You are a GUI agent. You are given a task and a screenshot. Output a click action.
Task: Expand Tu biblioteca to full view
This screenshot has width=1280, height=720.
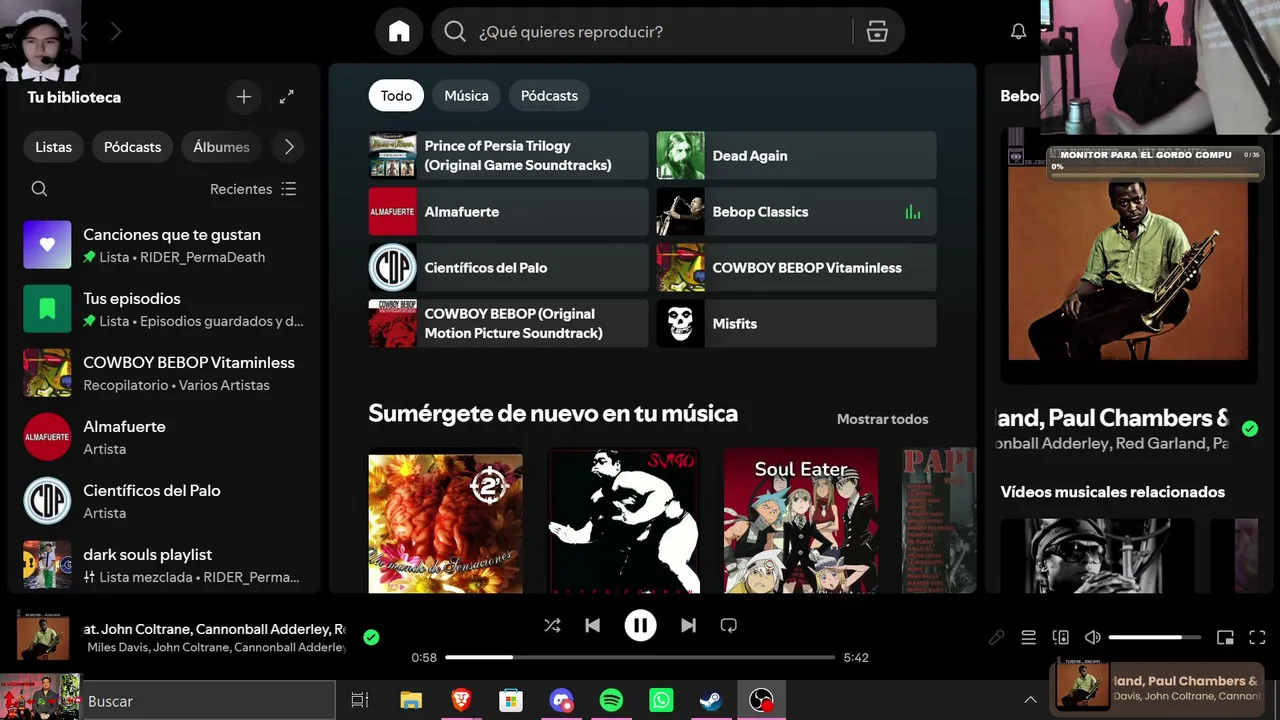[x=287, y=97]
